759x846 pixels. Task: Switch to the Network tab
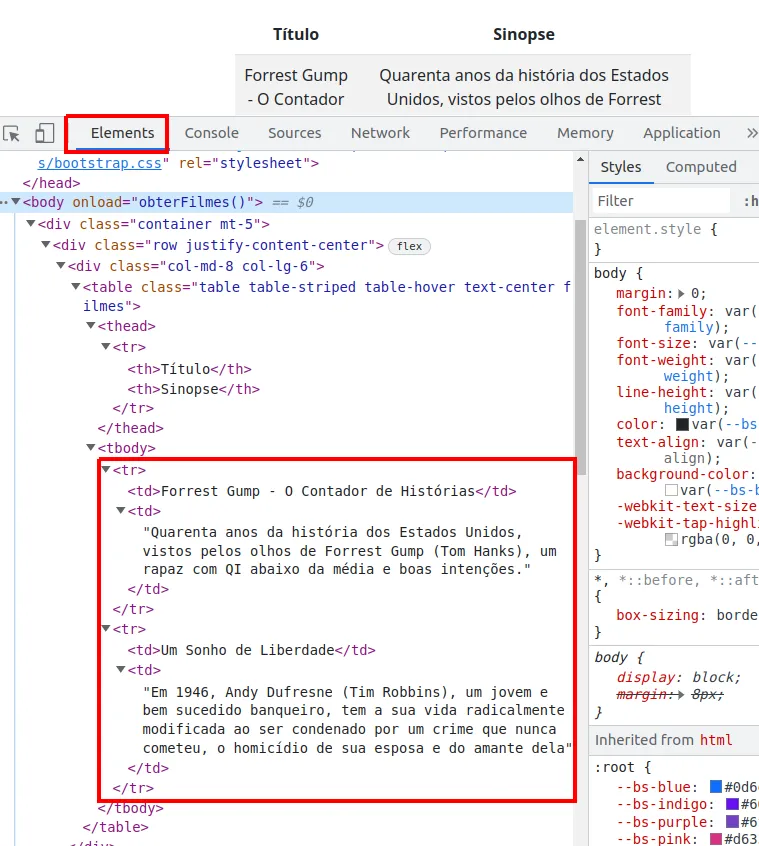tap(380, 133)
